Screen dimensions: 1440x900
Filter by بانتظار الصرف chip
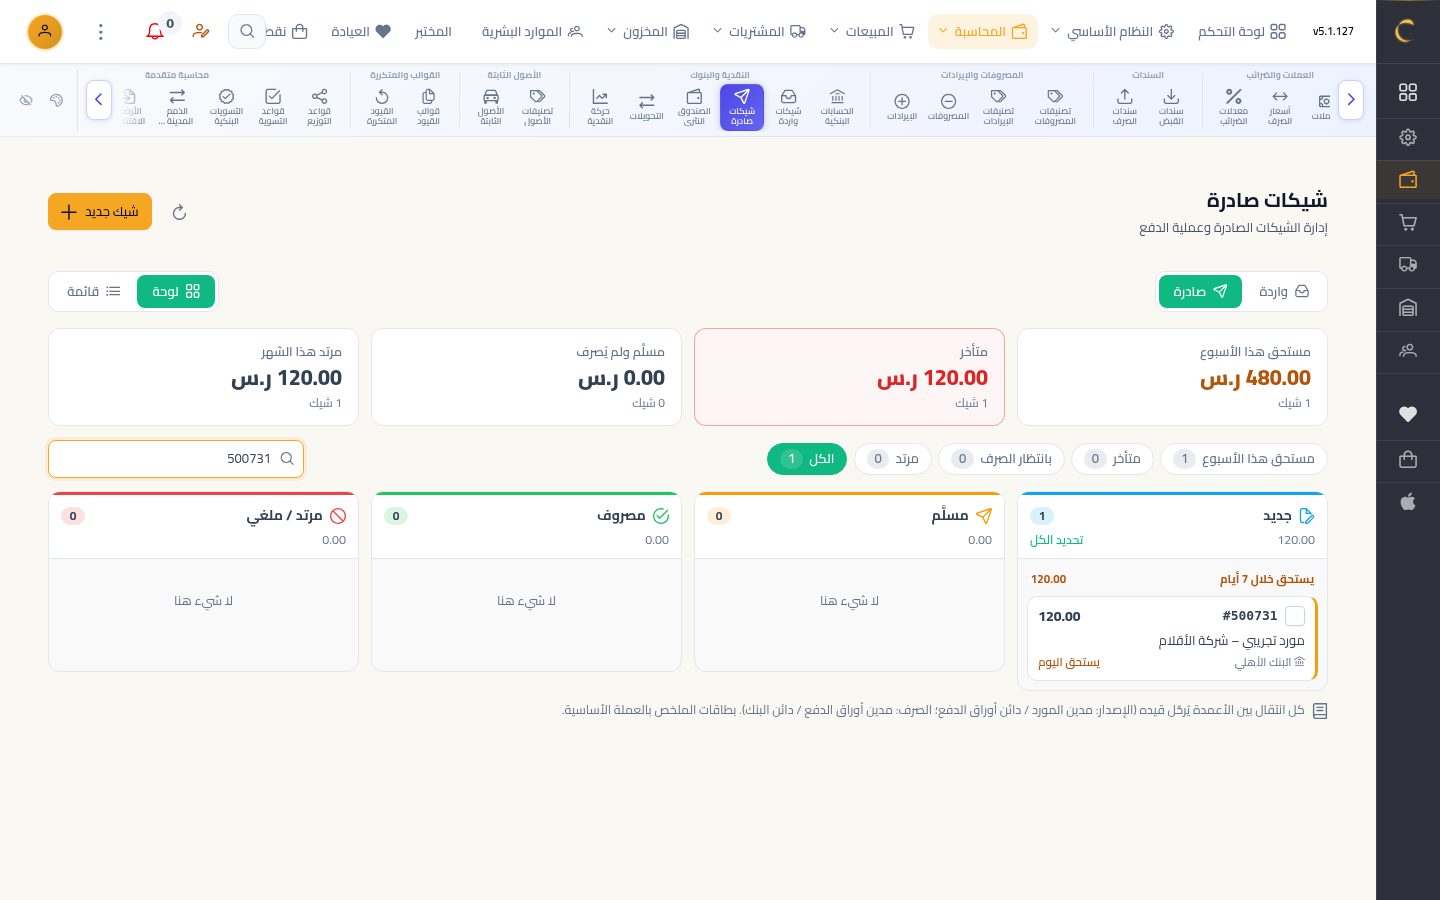click(1001, 459)
